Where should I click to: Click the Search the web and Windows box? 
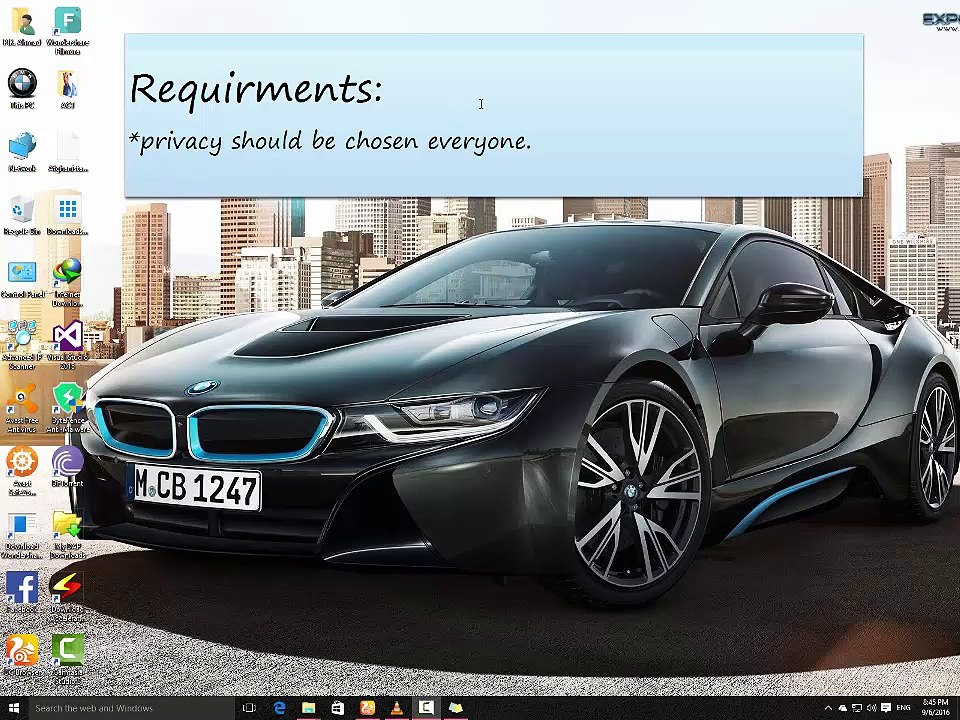click(x=132, y=708)
